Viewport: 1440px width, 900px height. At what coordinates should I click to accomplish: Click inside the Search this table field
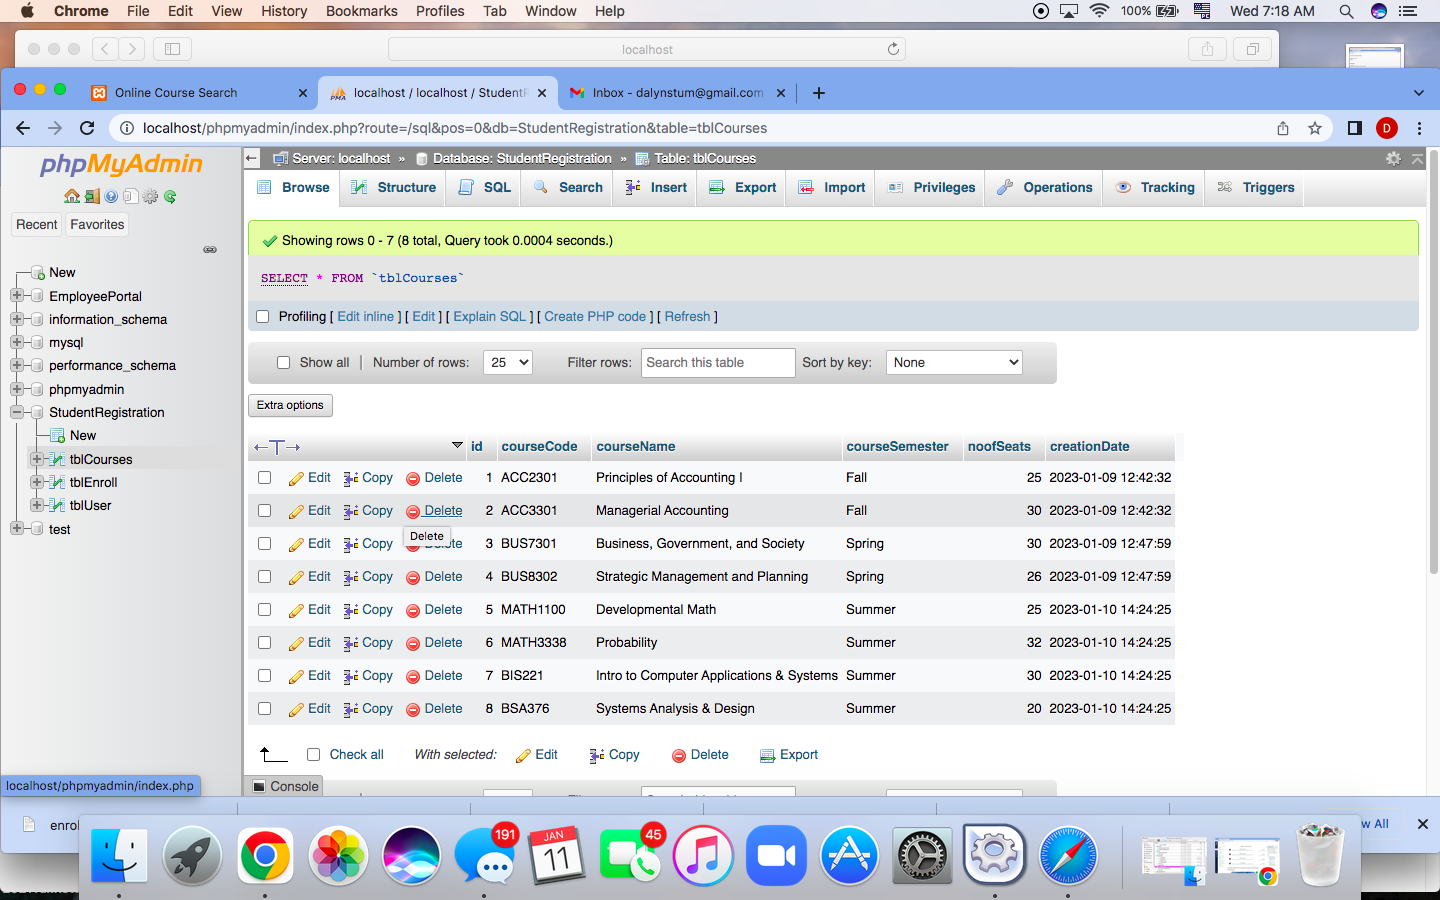[x=718, y=362]
